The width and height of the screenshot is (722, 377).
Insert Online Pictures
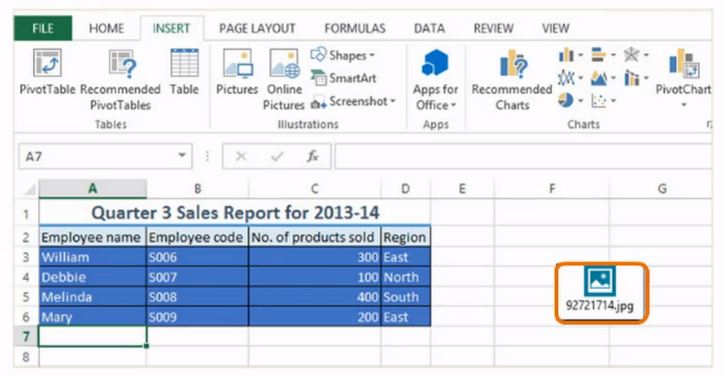tap(284, 80)
